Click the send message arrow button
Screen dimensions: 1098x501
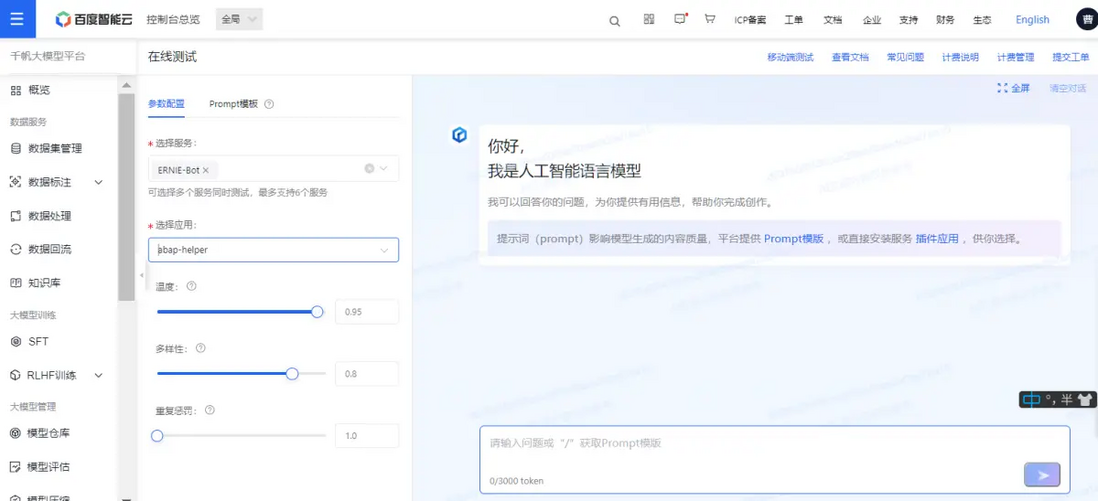pos(1042,475)
